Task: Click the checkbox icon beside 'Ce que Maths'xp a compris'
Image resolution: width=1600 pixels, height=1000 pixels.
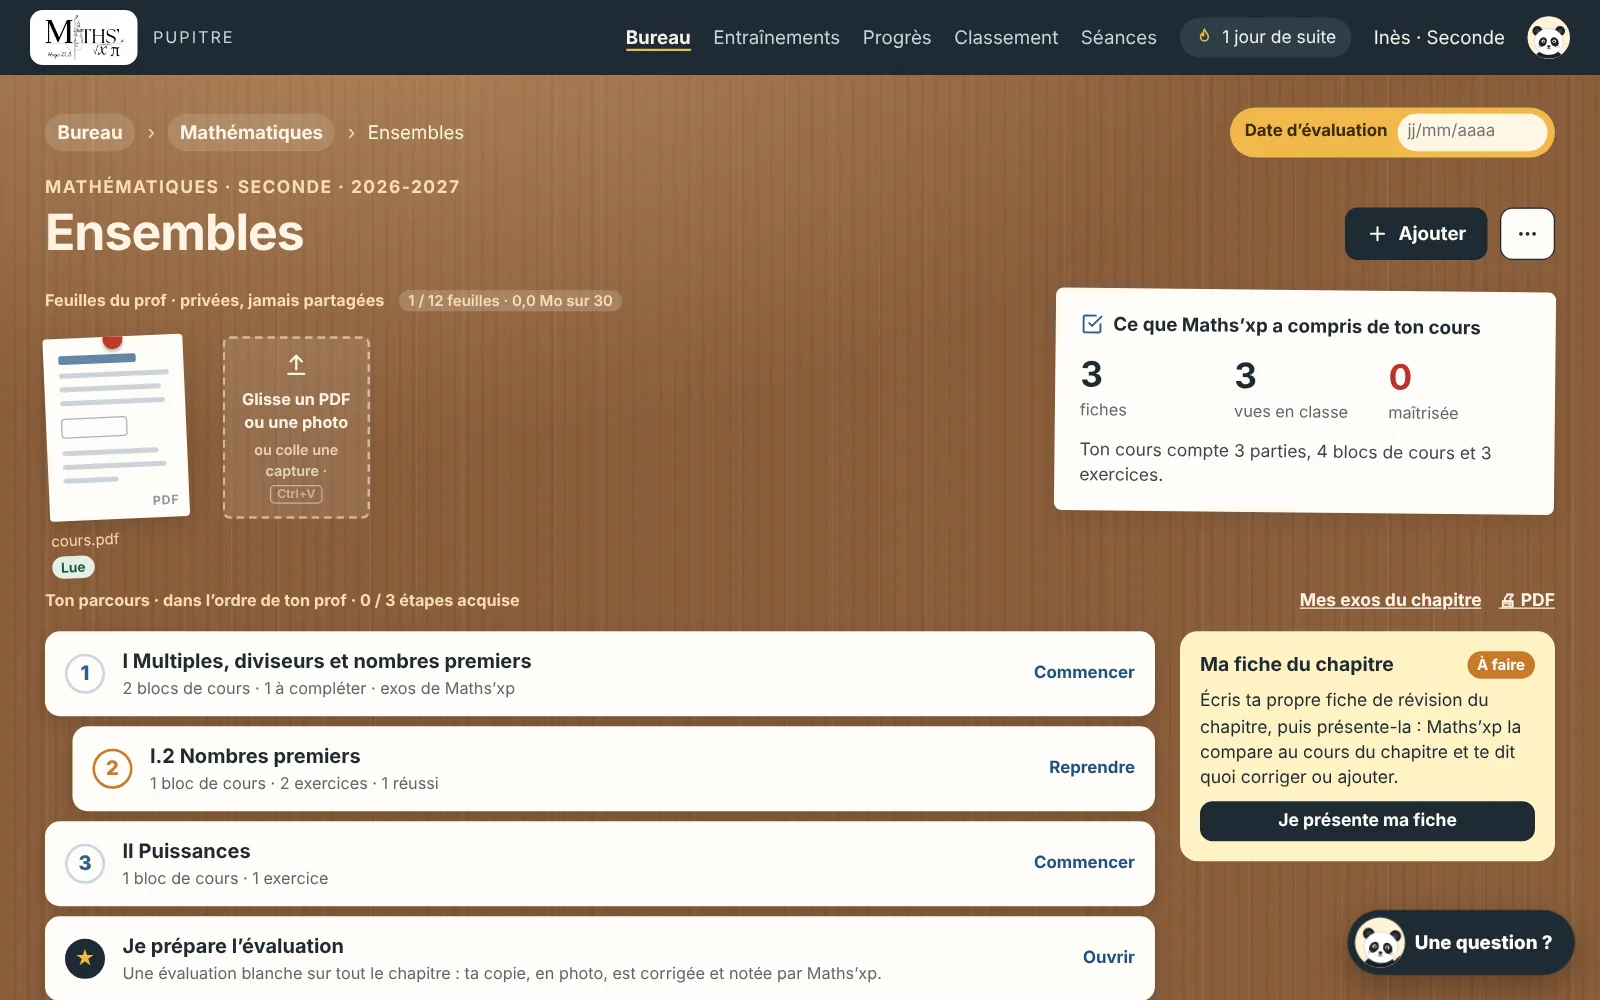Action: [x=1092, y=324]
